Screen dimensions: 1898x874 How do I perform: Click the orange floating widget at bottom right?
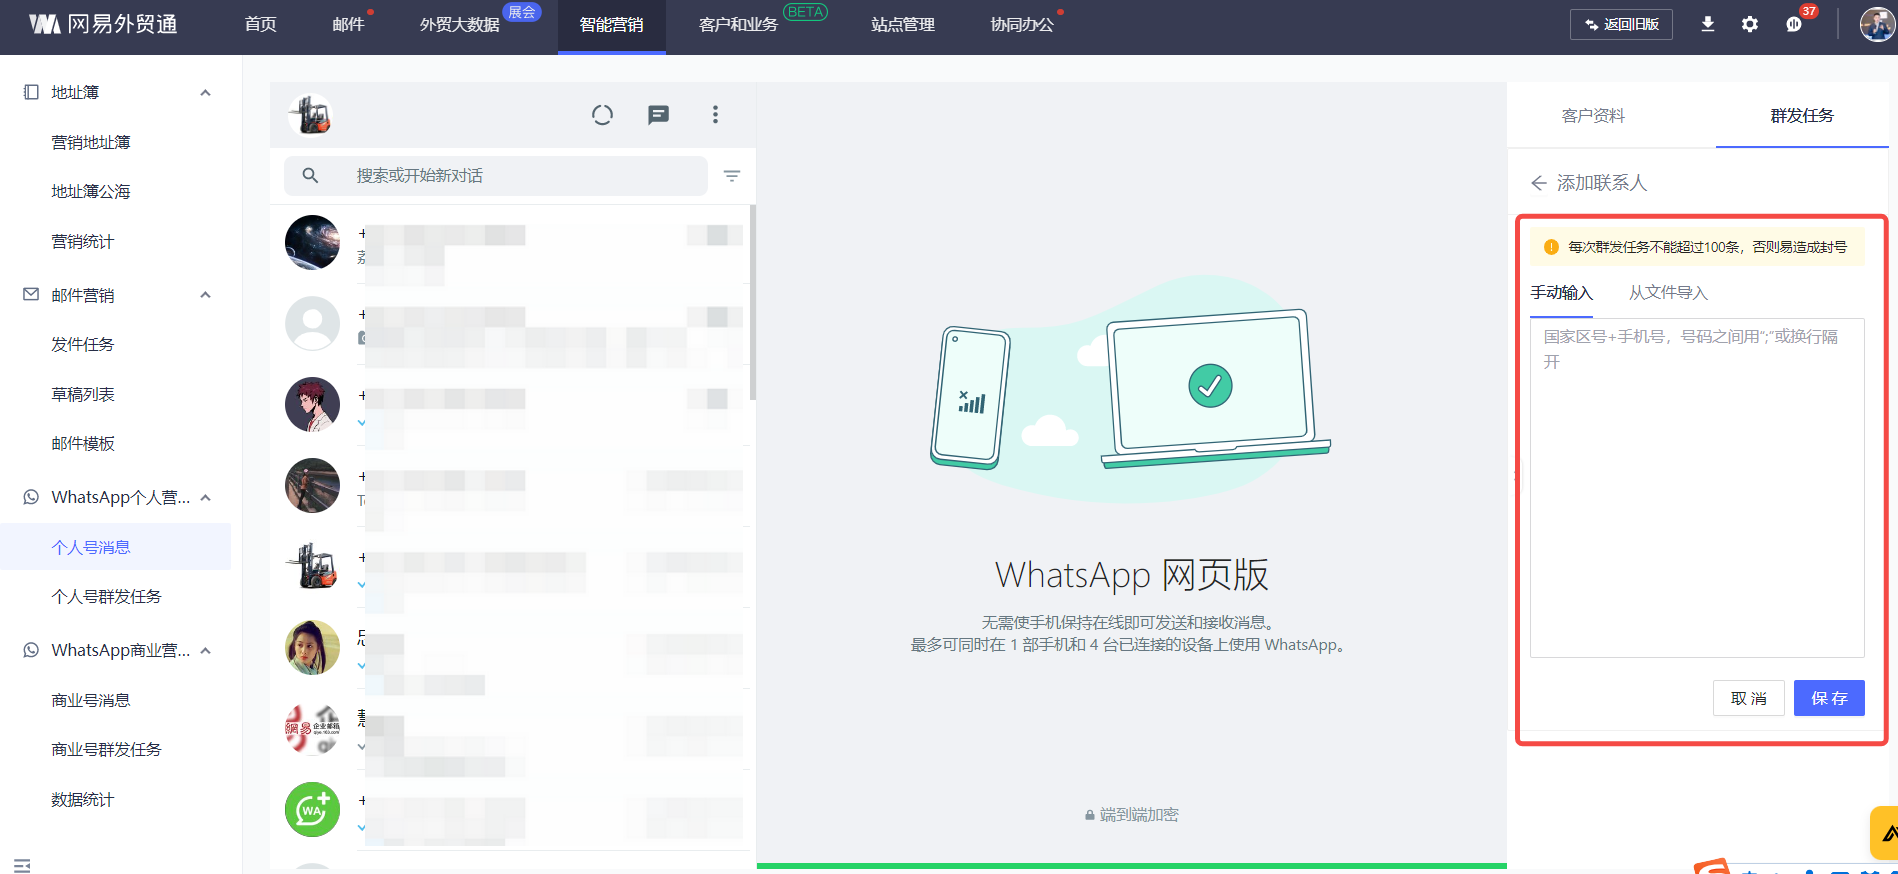tap(1885, 832)
